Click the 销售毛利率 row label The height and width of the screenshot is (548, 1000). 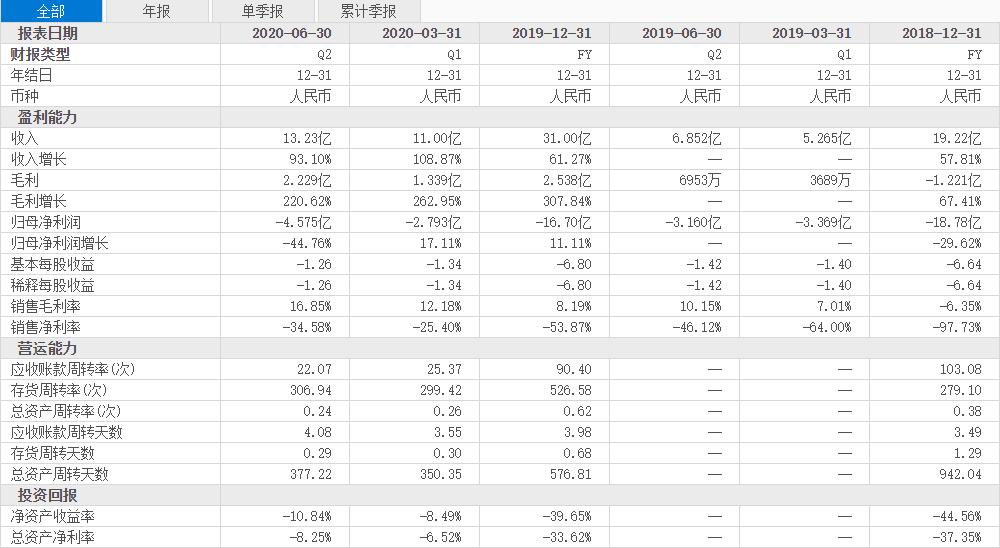[45, 306]
